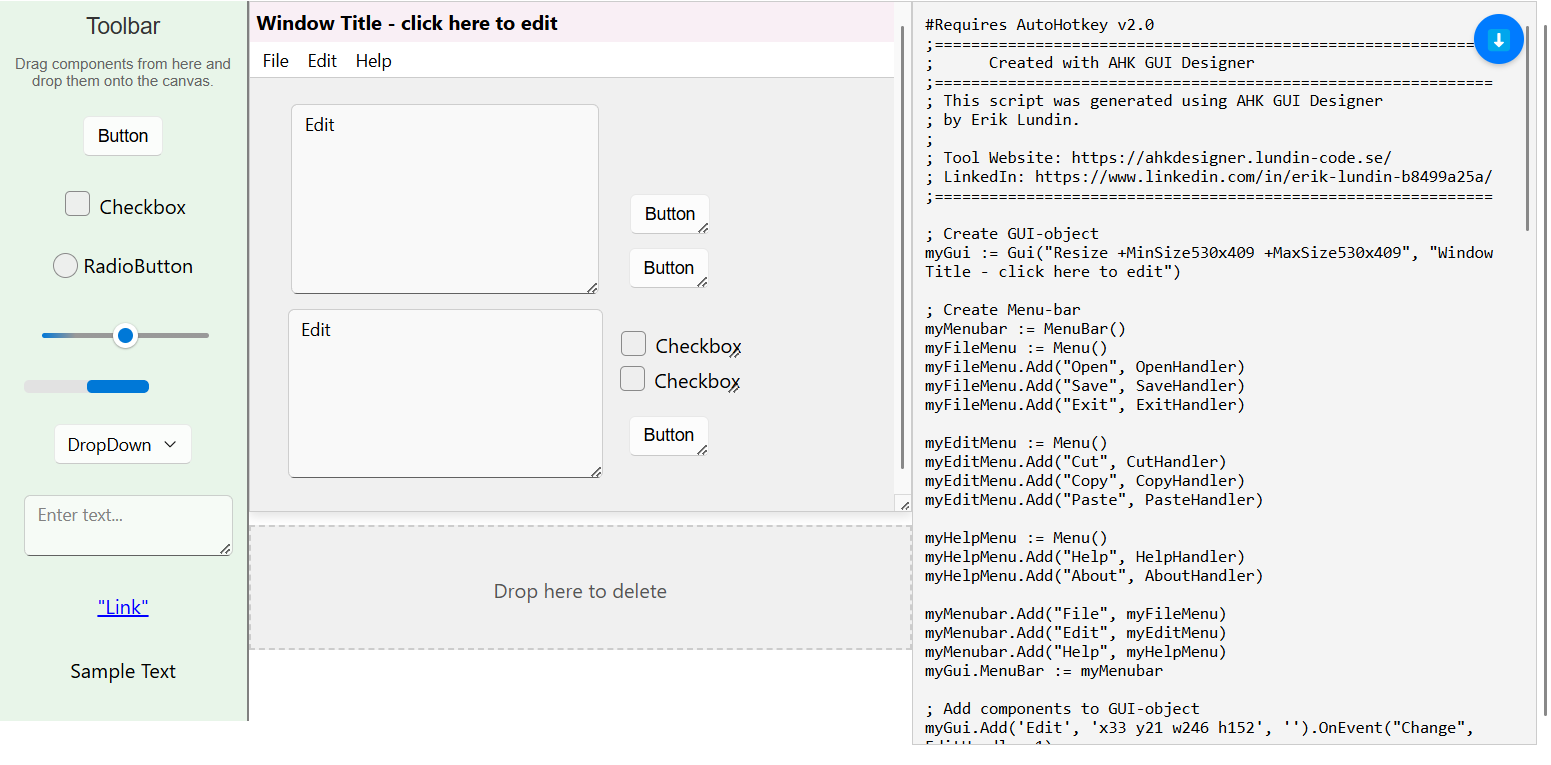Screen dimensions: 1551x765
Task: Toggle the Checkbox in the Toolbar
Action: click(x=78, y=205)
